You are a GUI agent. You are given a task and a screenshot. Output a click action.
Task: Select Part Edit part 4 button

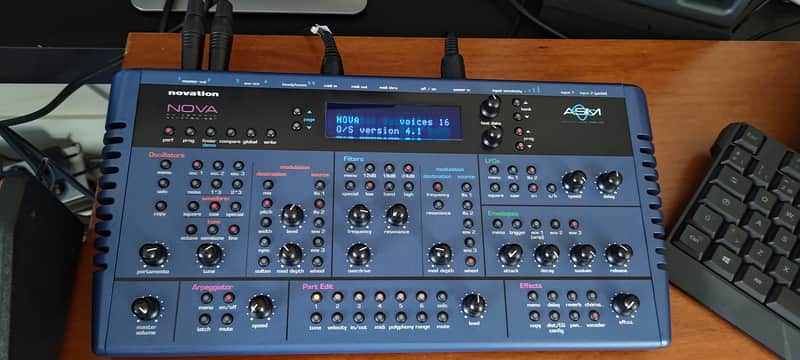click(x=379, y=297)
